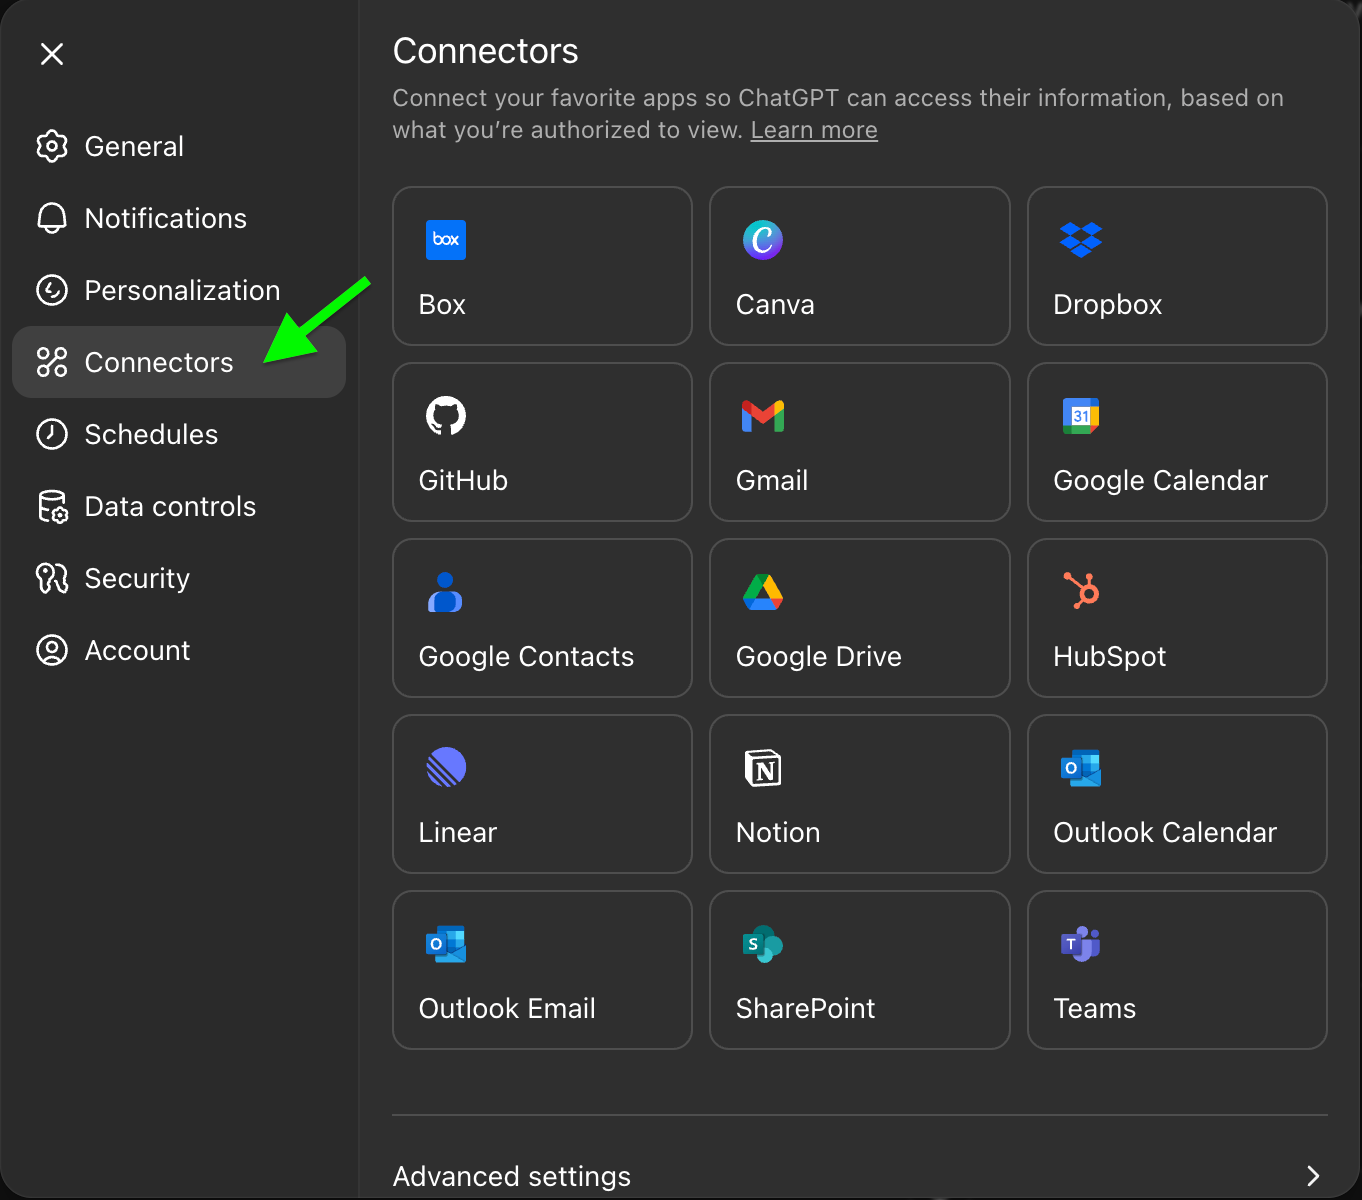Open the GitHub connector
This screenshot has height=1200, width=1362.
[x=542, y=442]
